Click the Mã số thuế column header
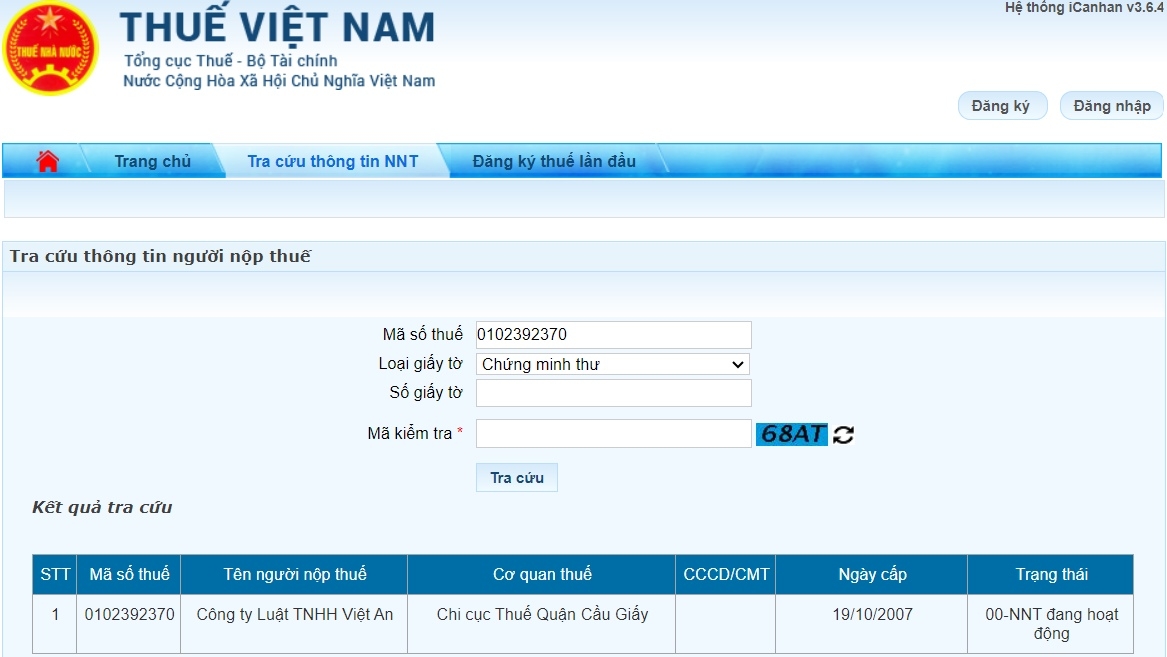The width and height of the screenshot is (1167, 657). [x=130, y=574]
